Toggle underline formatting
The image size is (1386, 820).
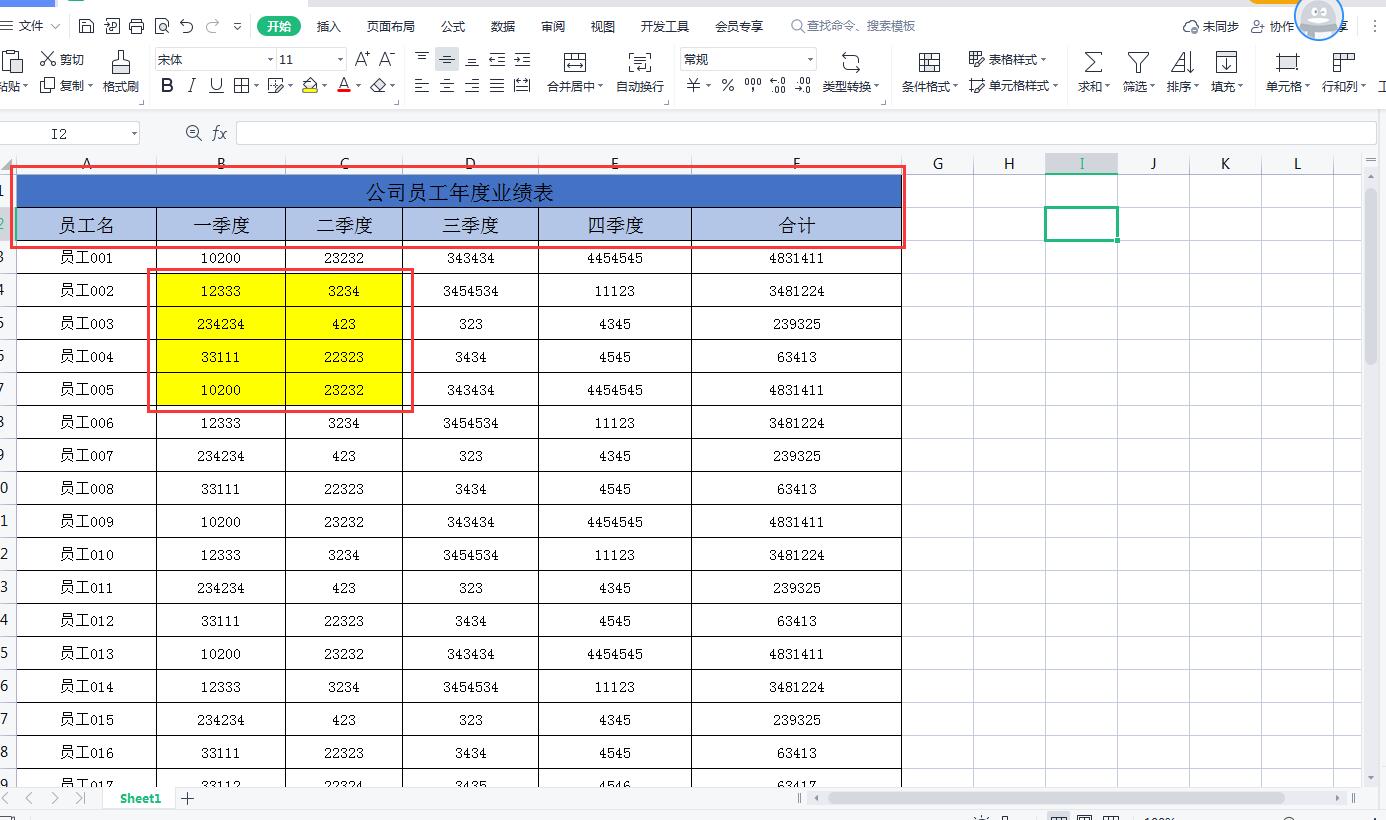pyautogui.click(x=216, y=86)
